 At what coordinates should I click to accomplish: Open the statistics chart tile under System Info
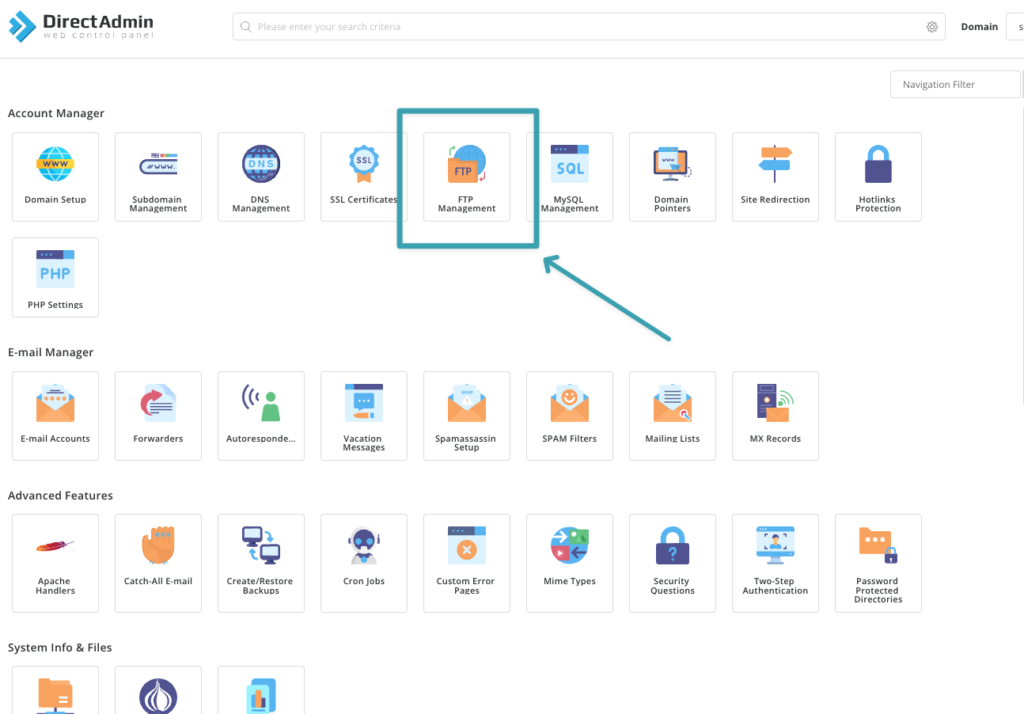(x=261, y=690)
